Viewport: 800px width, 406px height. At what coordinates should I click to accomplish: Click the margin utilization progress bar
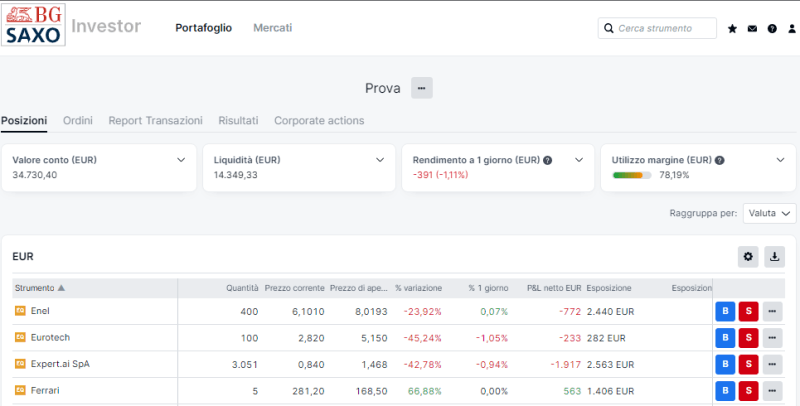coord(632,175)
